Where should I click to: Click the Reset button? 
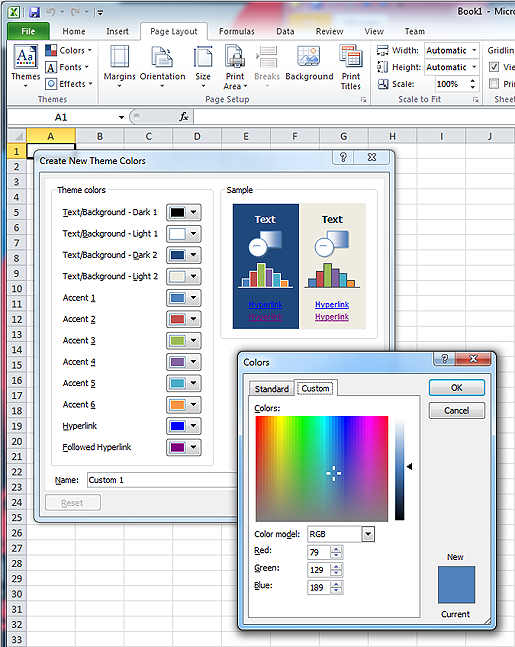pyautogui.click(x=73, y=503)
